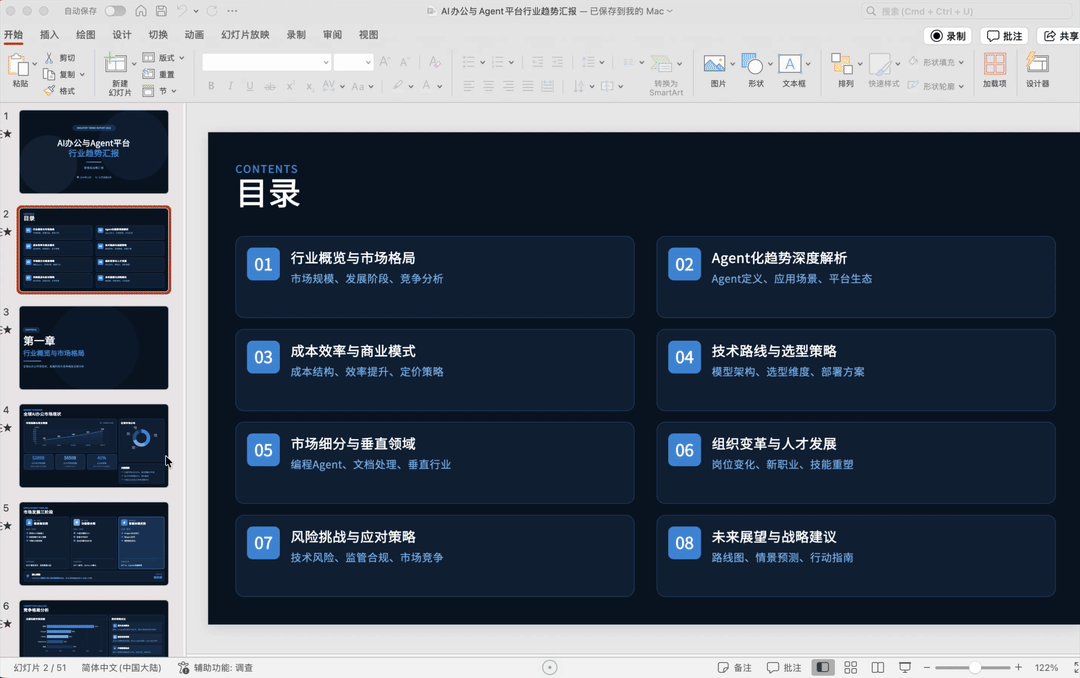Click the zoom out minus button
The image size is (1080, 678).
coord(926,668)
